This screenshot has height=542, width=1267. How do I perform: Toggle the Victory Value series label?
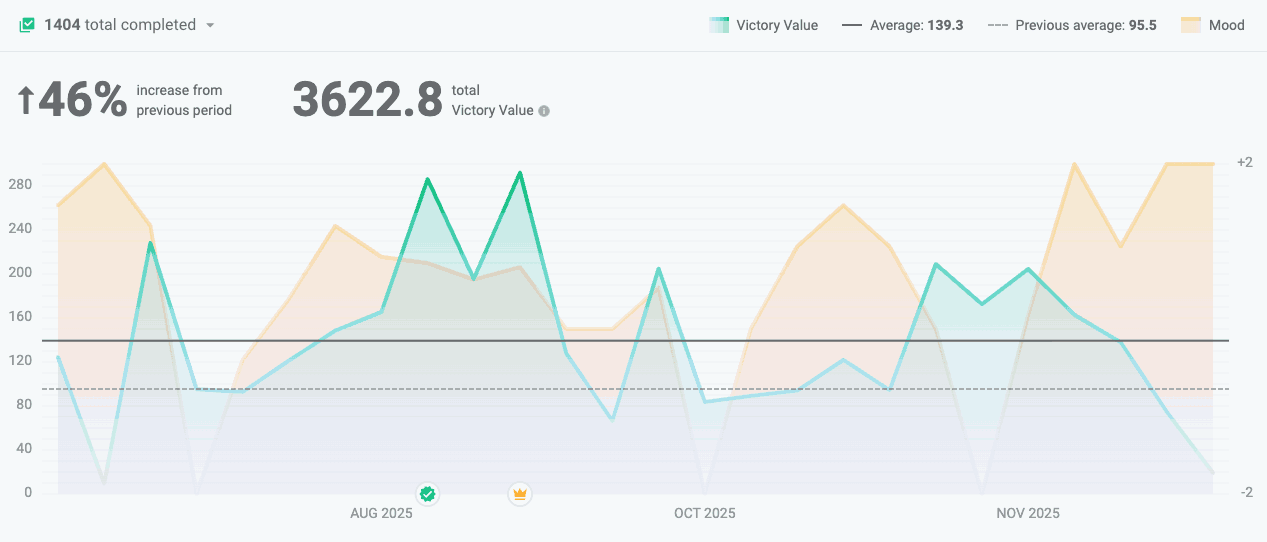[777, 26]
